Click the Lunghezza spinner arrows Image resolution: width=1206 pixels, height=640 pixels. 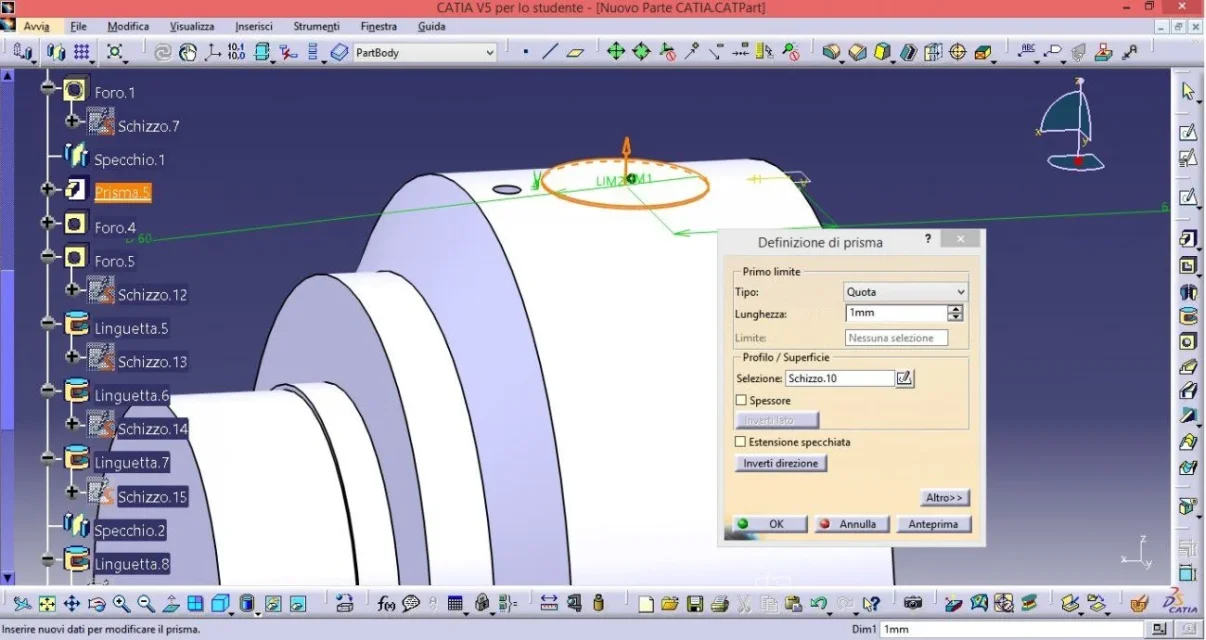(956, 313)
